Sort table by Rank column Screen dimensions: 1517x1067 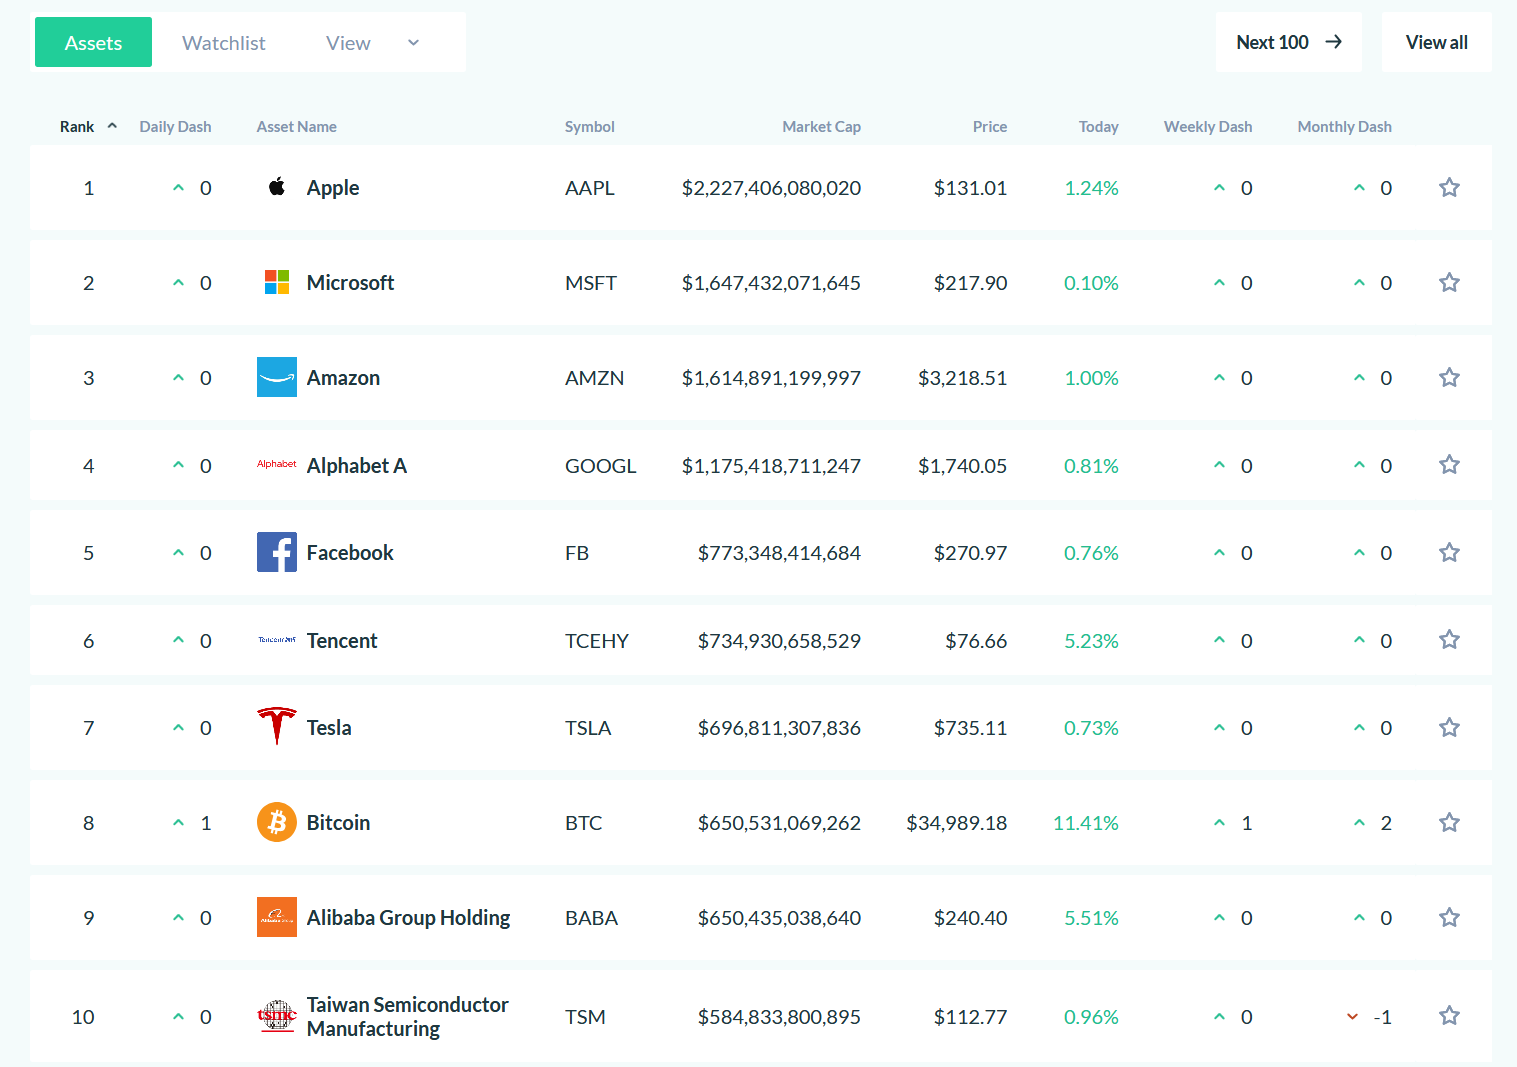pyautogui.click(x=77, y=127)
